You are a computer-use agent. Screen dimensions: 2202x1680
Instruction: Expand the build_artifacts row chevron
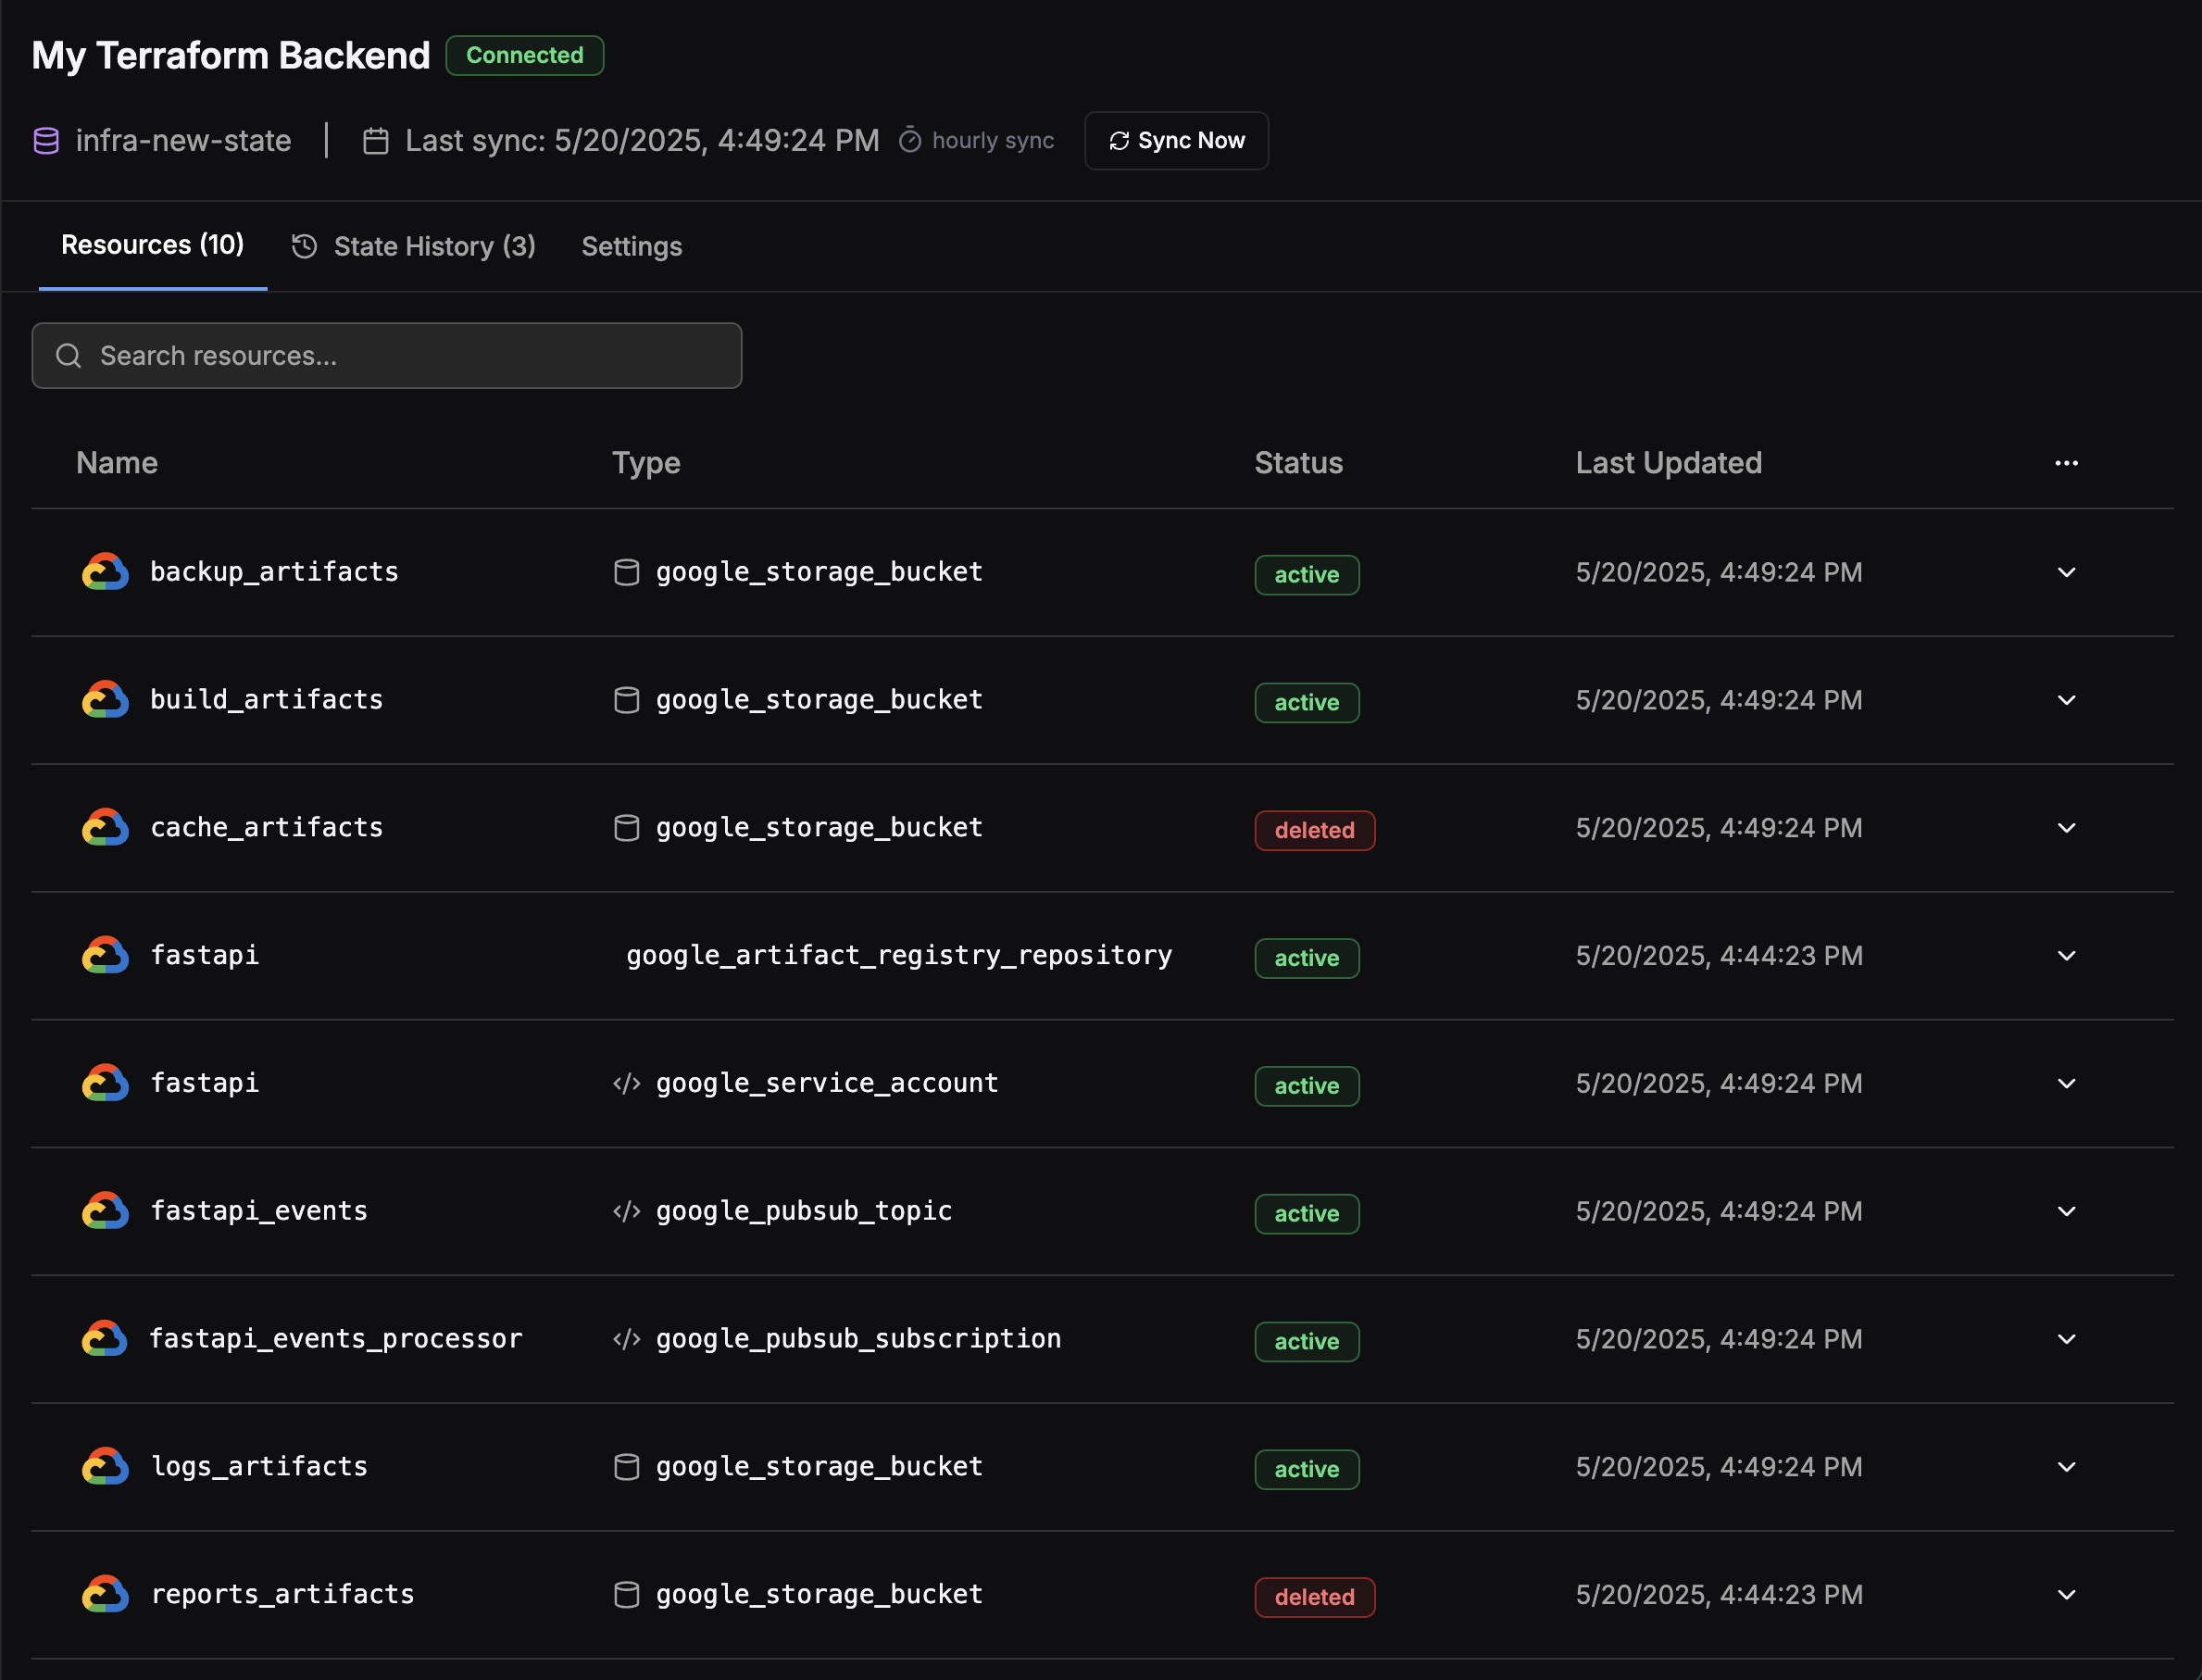pos(2066,700)
